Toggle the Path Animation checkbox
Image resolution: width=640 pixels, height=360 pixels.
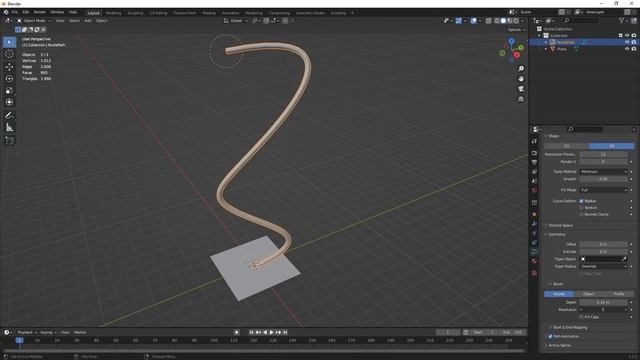550,336
